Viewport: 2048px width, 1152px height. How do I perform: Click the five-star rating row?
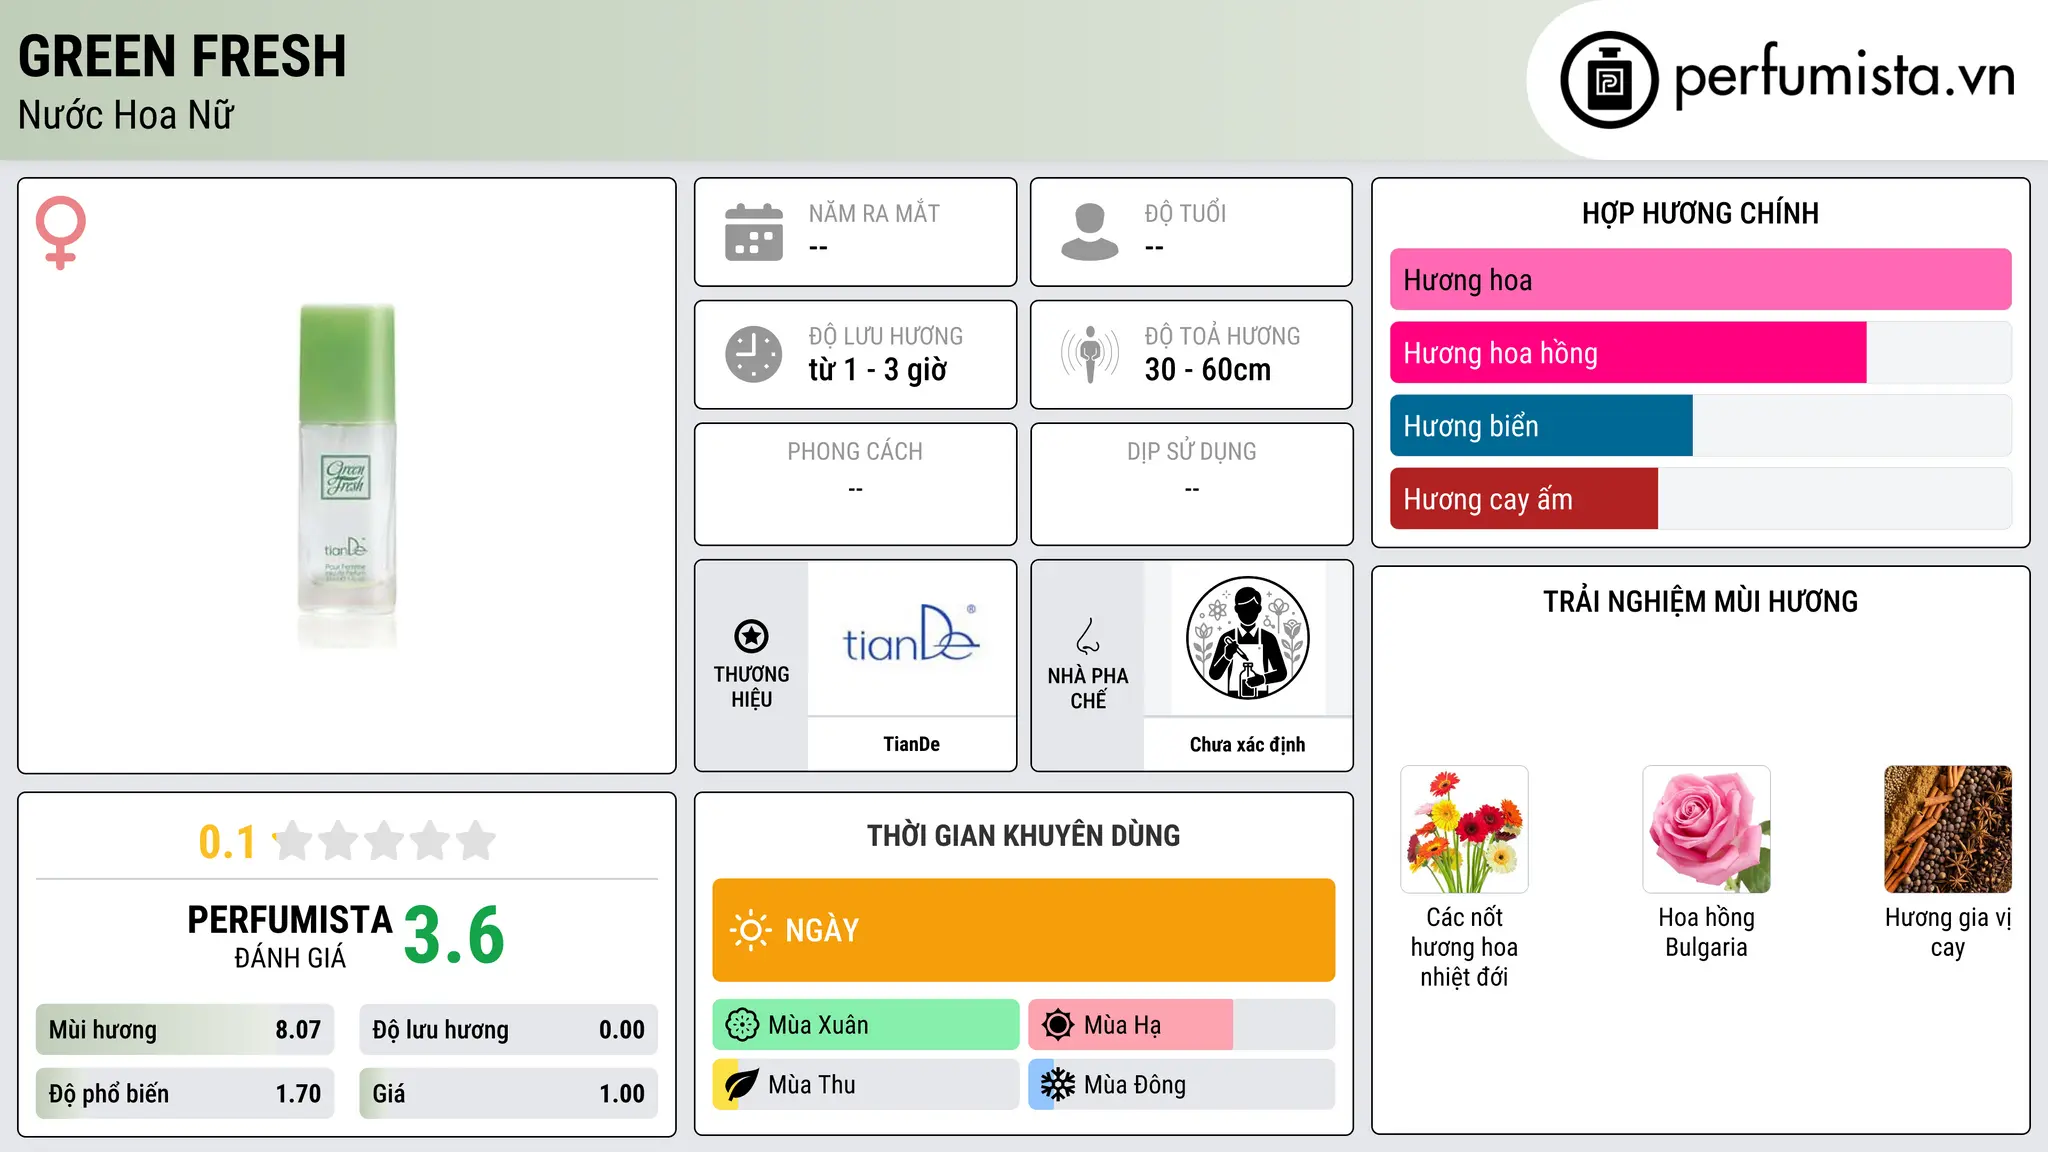pyautogui.click(x=384, y=841)
